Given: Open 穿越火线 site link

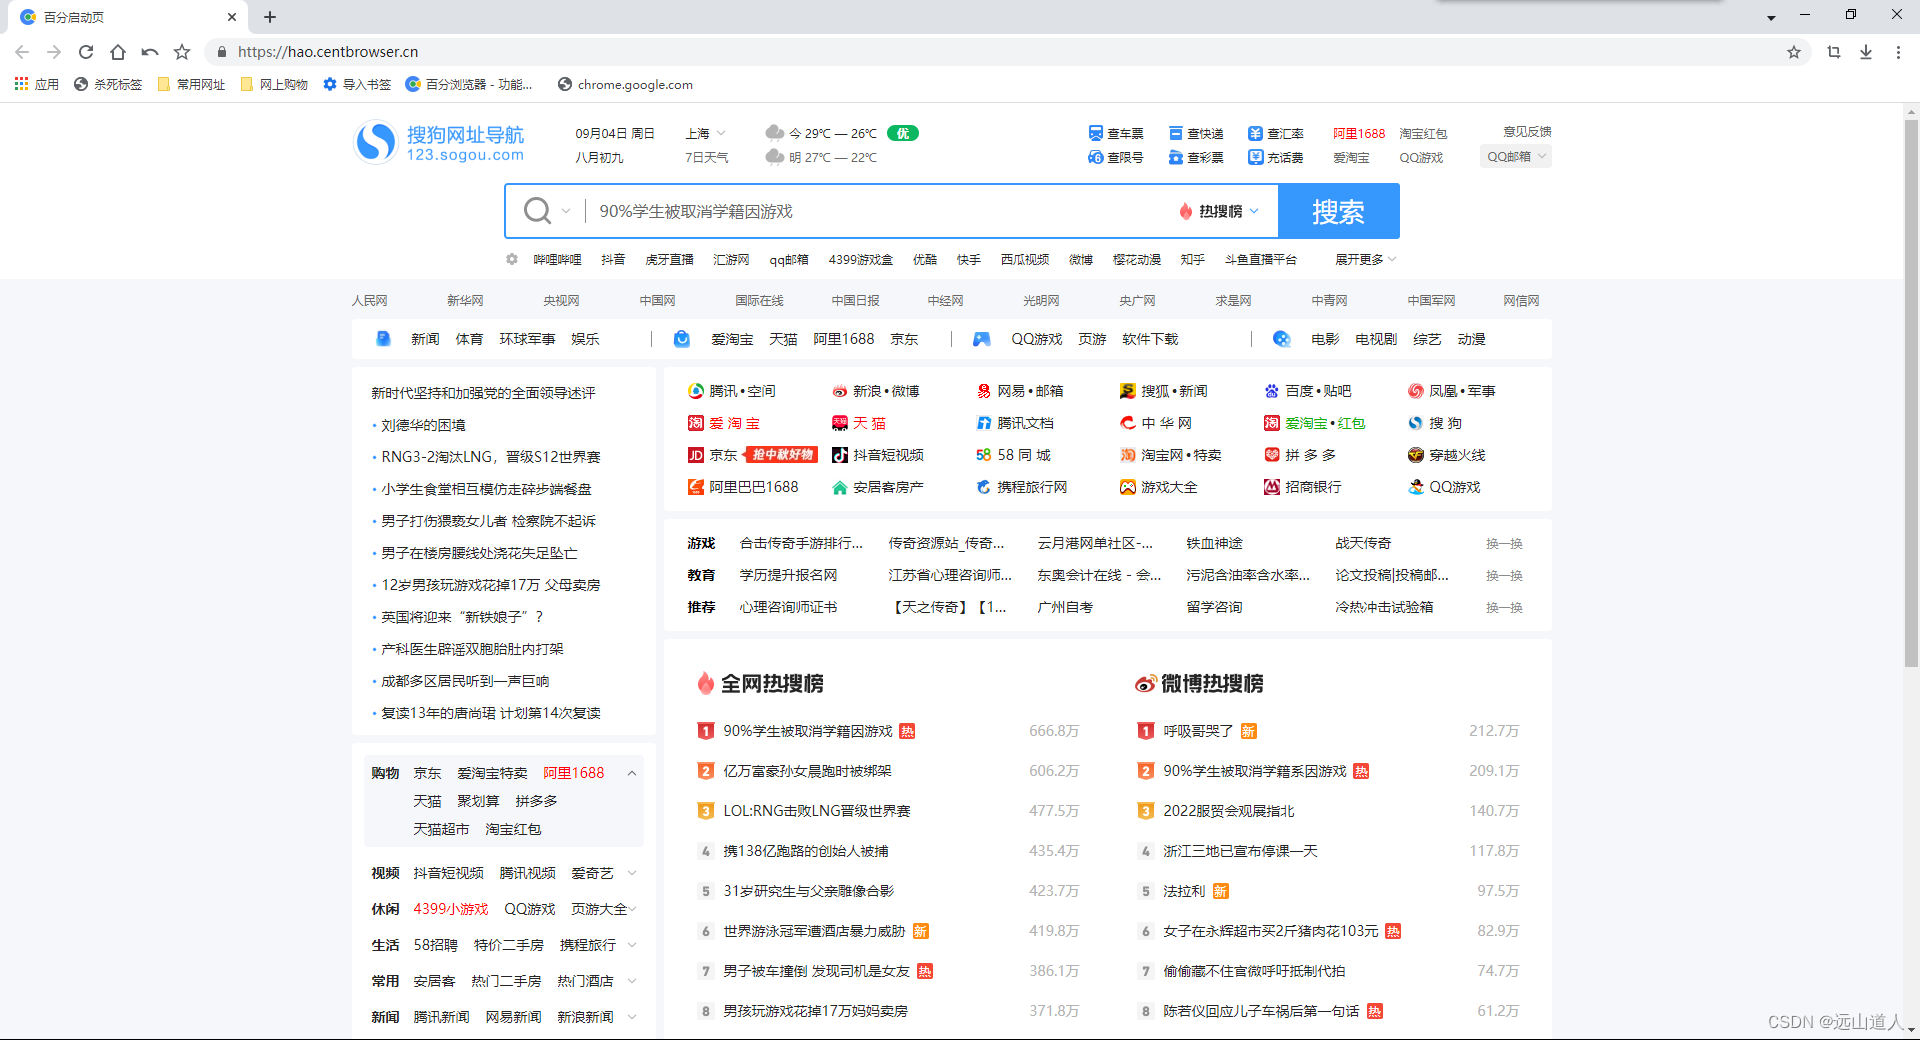Looking at the screenshot, I should (1447, 455).
